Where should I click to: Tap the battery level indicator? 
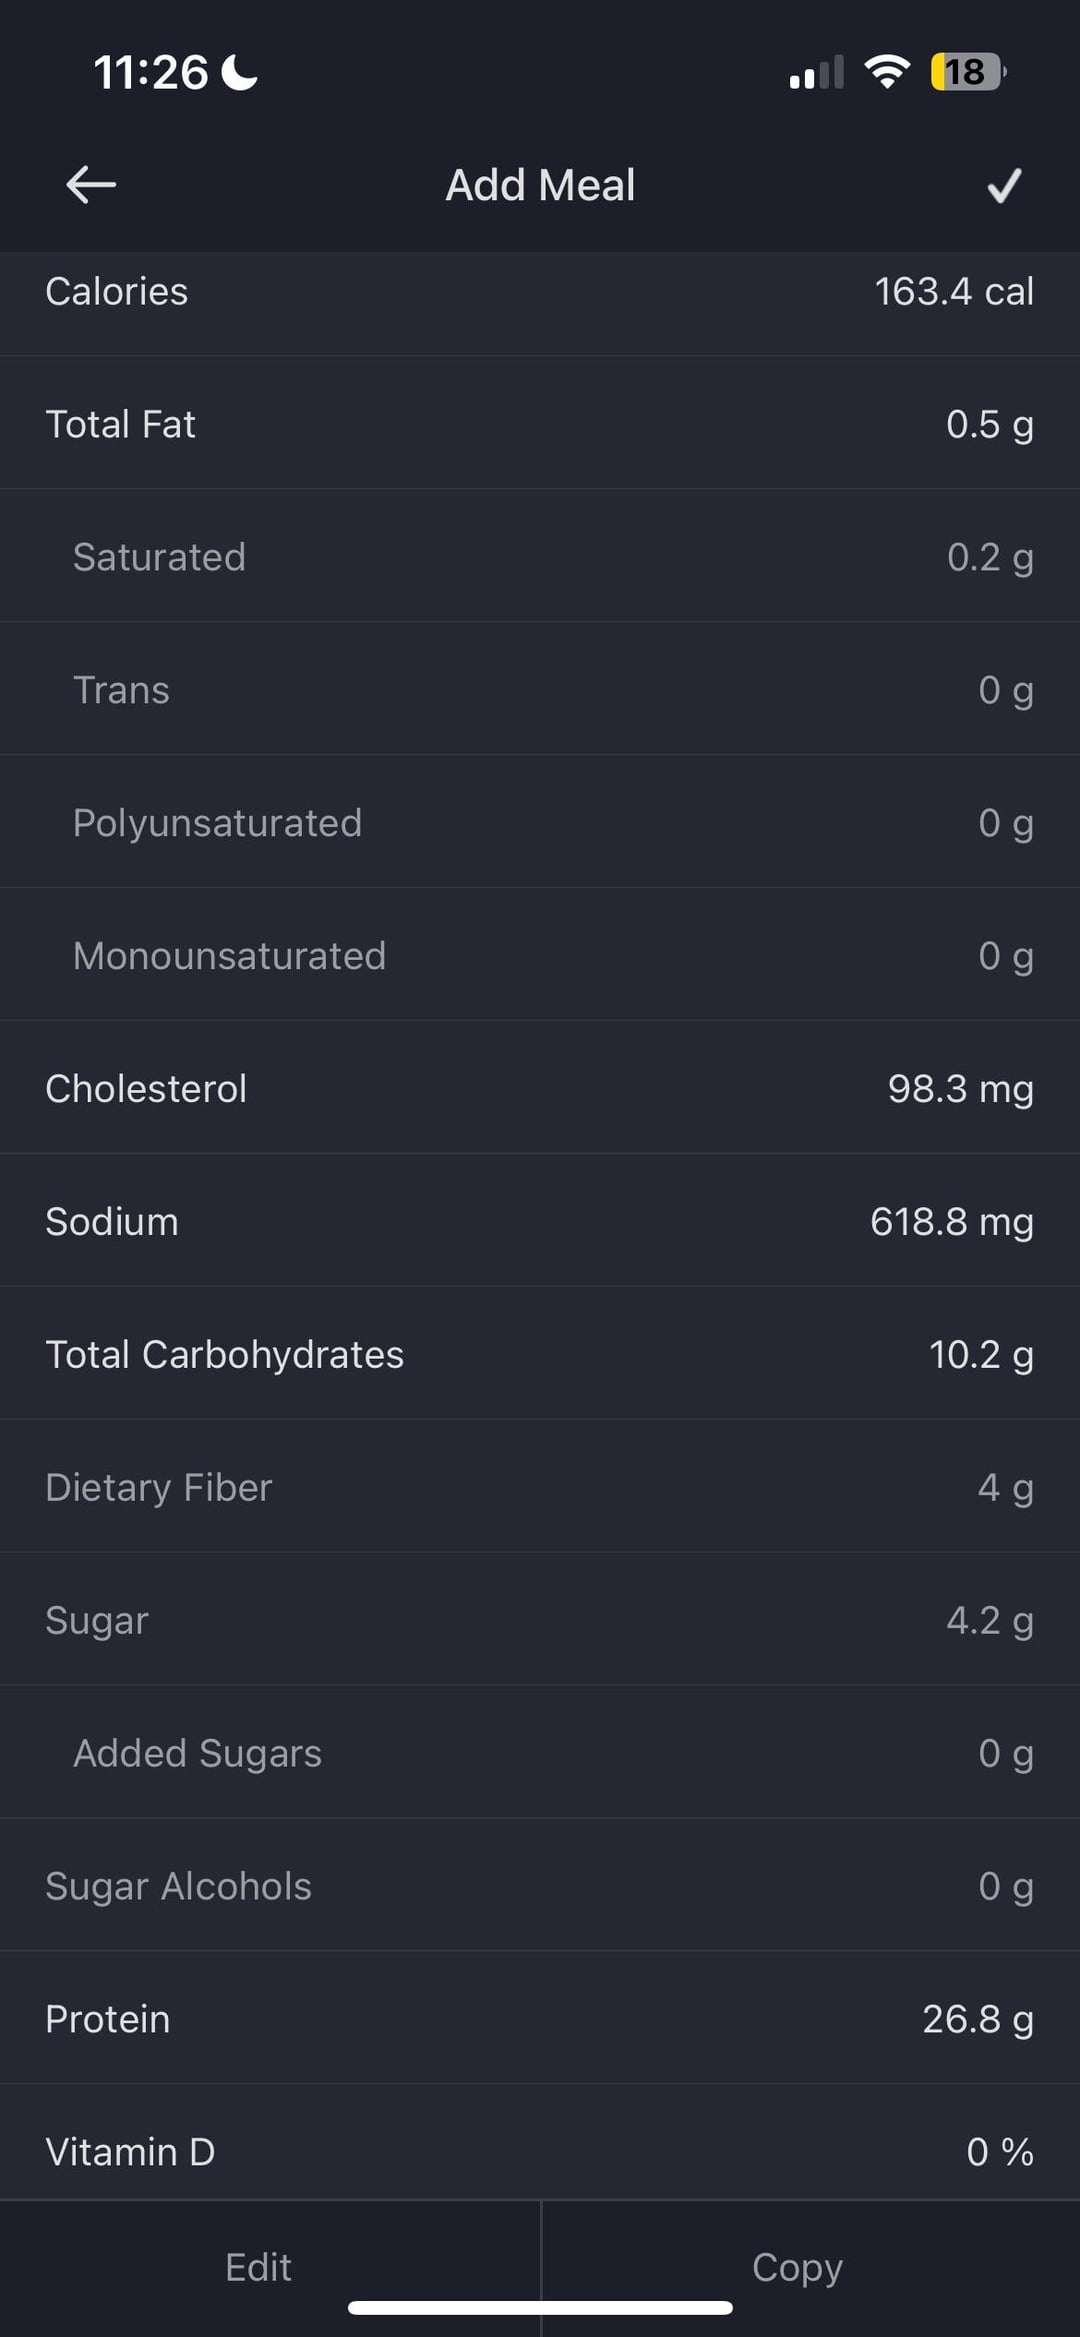[x=967, y=72]
